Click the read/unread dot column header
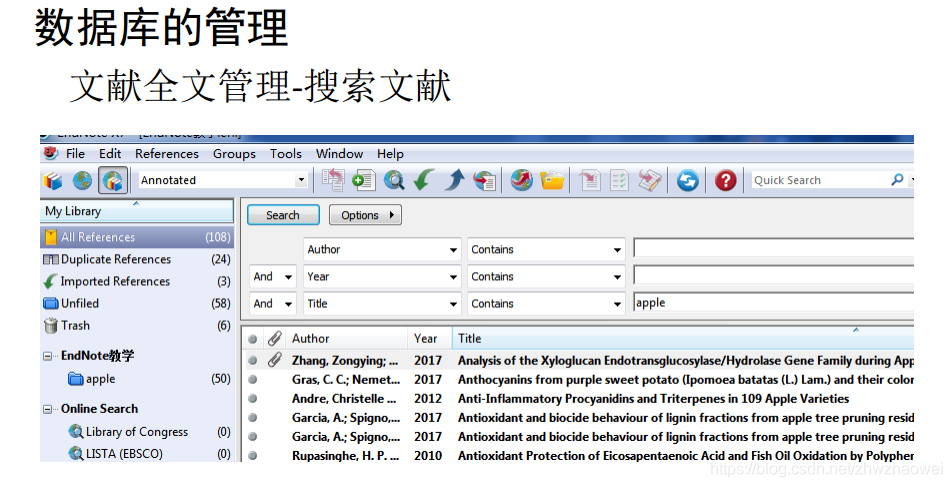Screen dimensions: 952x487 pyautogui.click(x=253, y=339)
